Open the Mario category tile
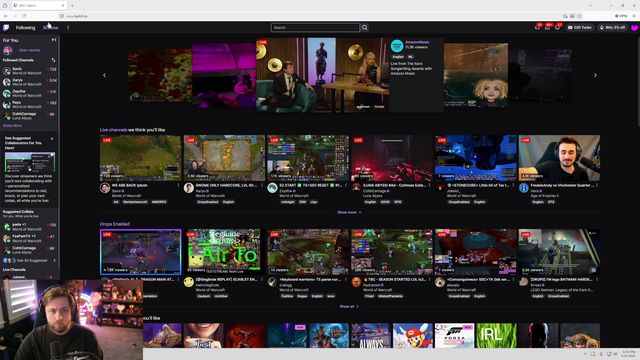 tap(413, 336)
